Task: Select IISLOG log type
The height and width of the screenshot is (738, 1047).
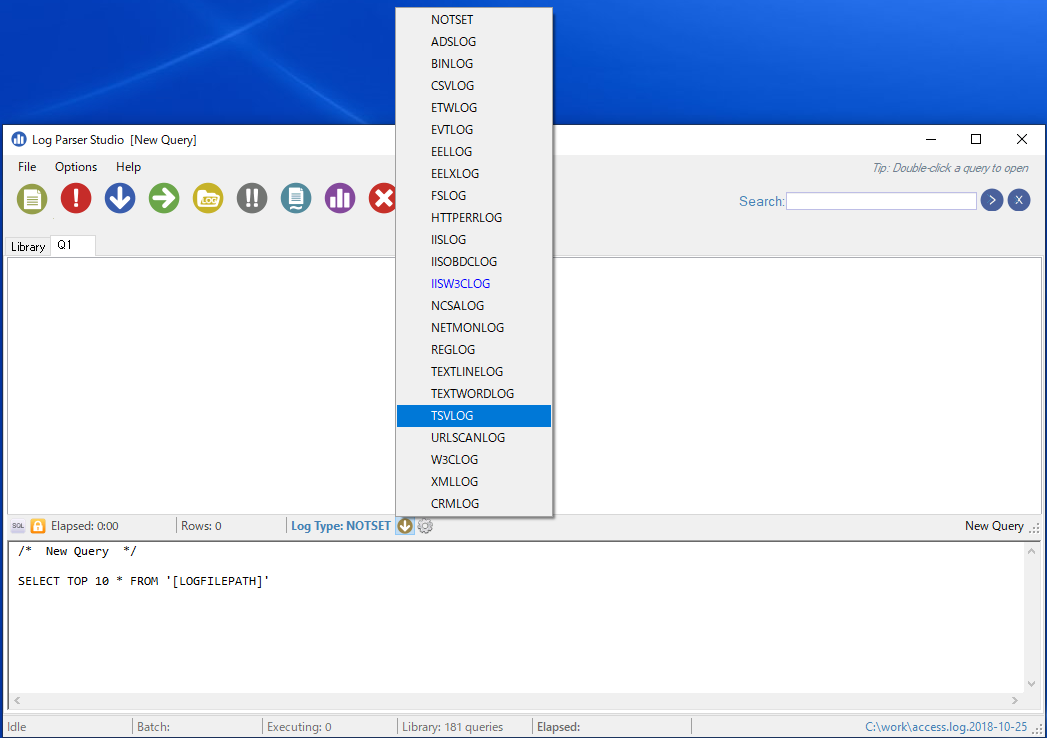Action: click(474, 240)
